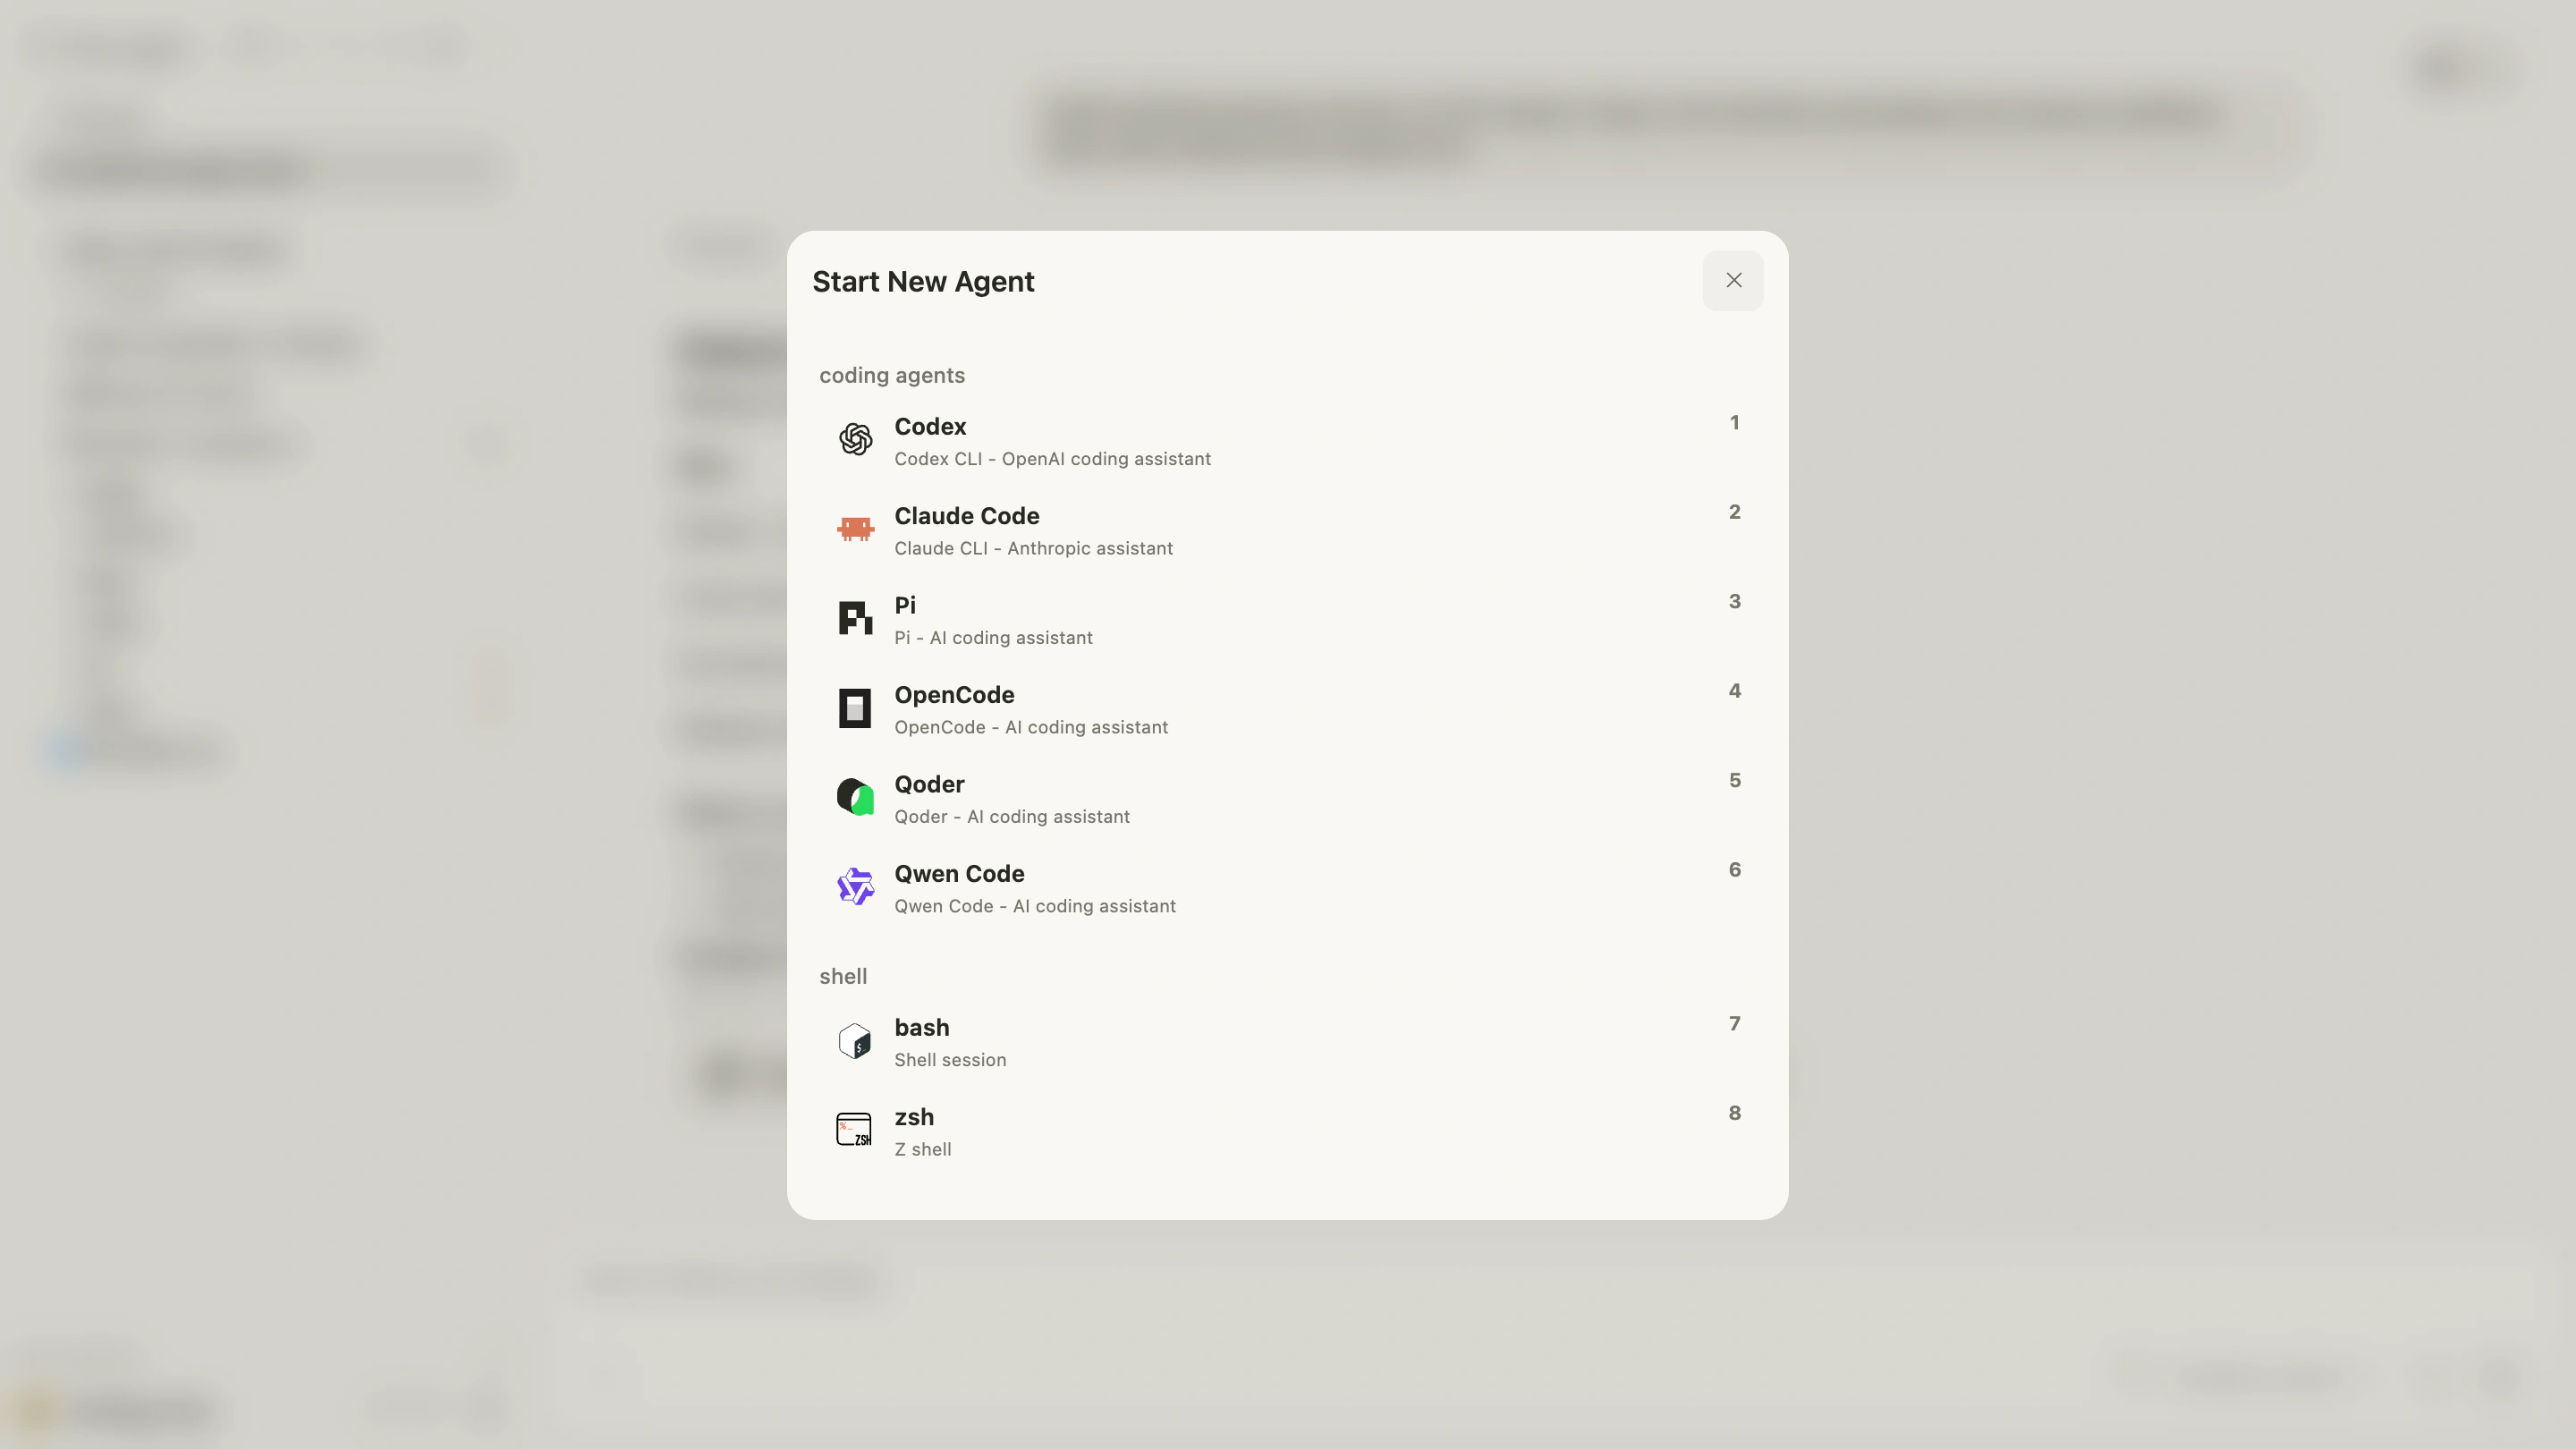Click the 'shell' section heading

click(843, 977)
